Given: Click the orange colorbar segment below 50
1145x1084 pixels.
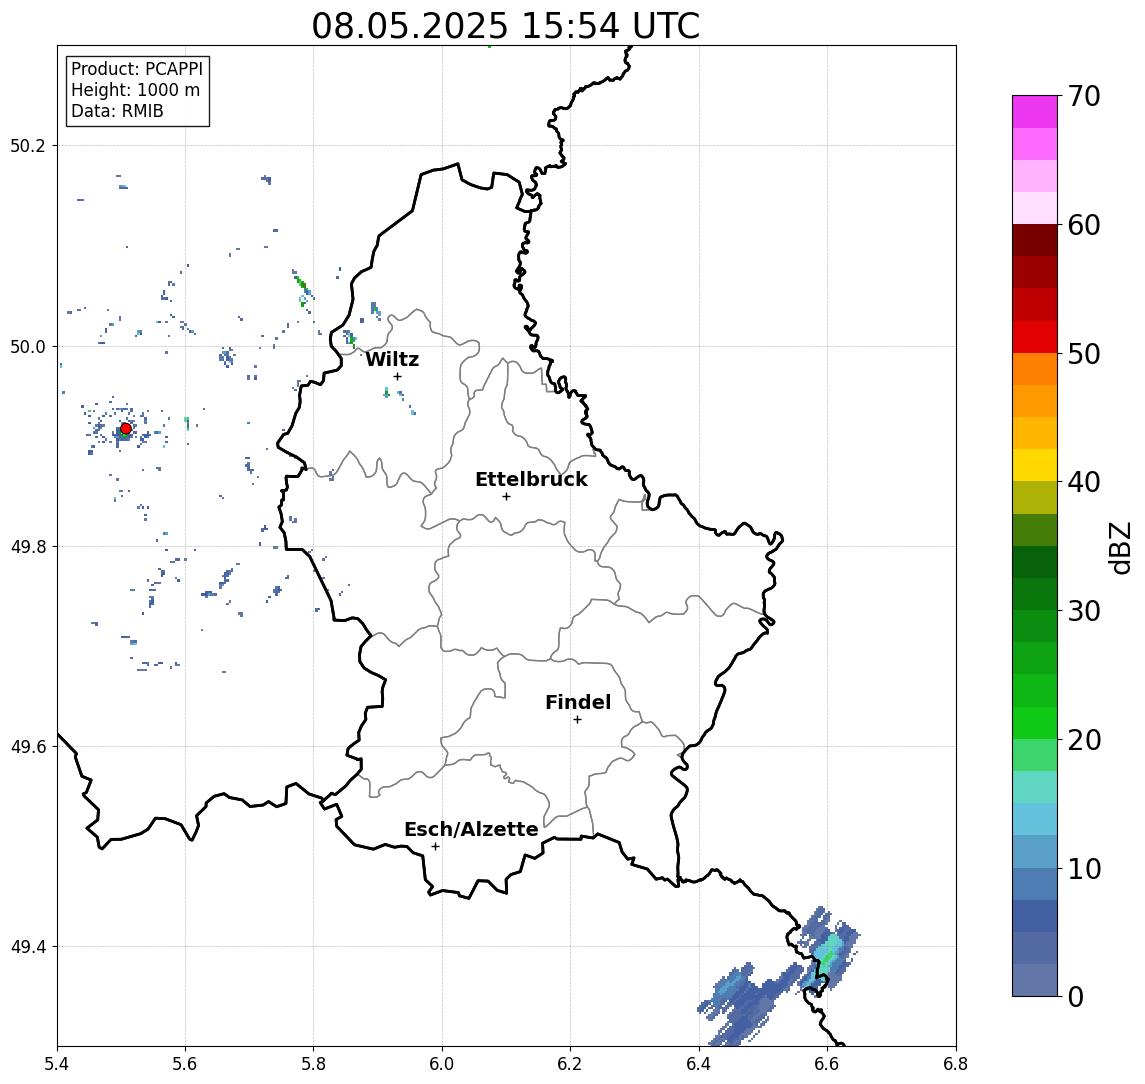Looking at the screenshot, I should tap(1035, 370).
